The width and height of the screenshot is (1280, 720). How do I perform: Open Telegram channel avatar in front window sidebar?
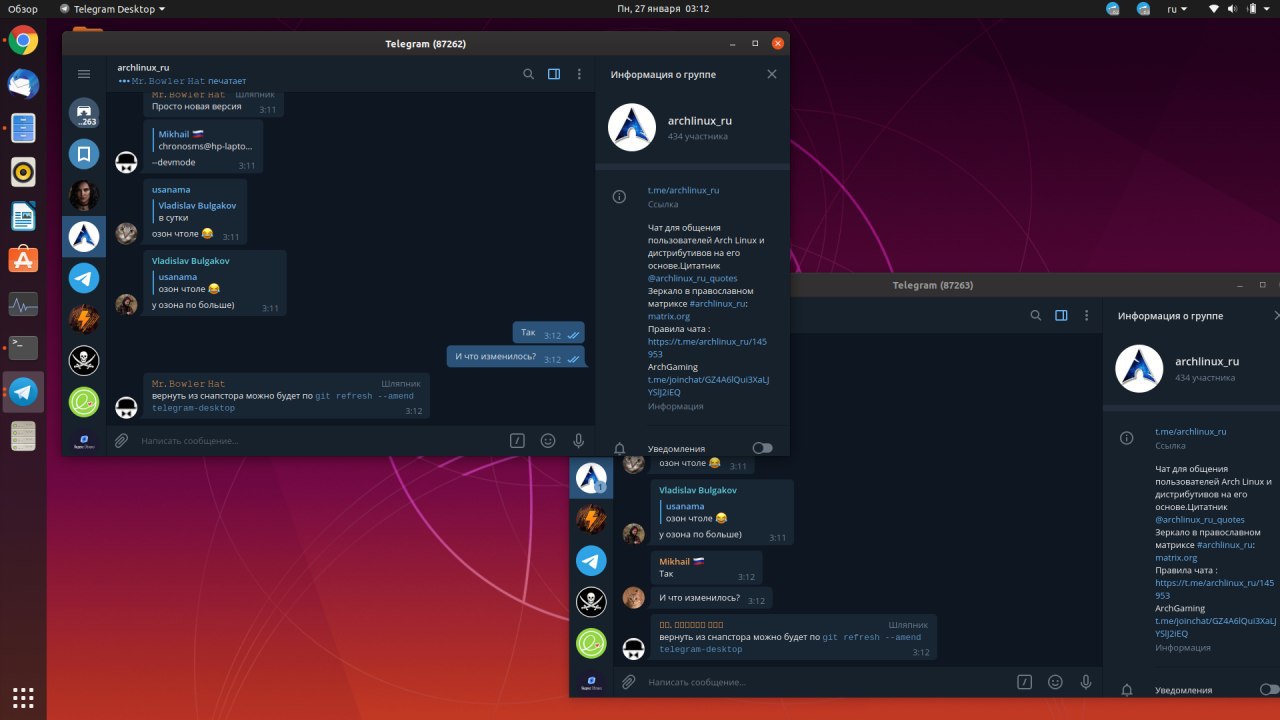coord(84,277)
